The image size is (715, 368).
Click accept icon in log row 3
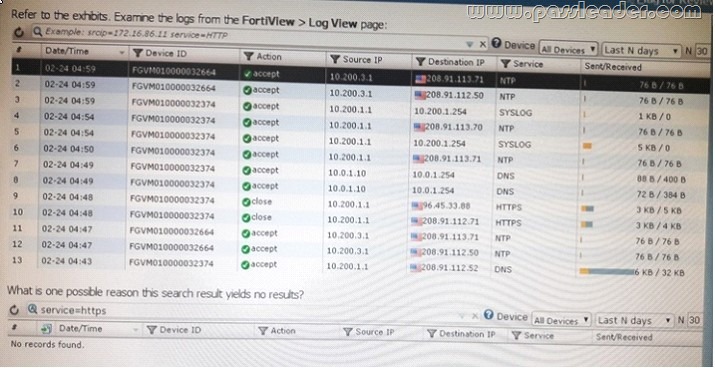tap(247, 106)
